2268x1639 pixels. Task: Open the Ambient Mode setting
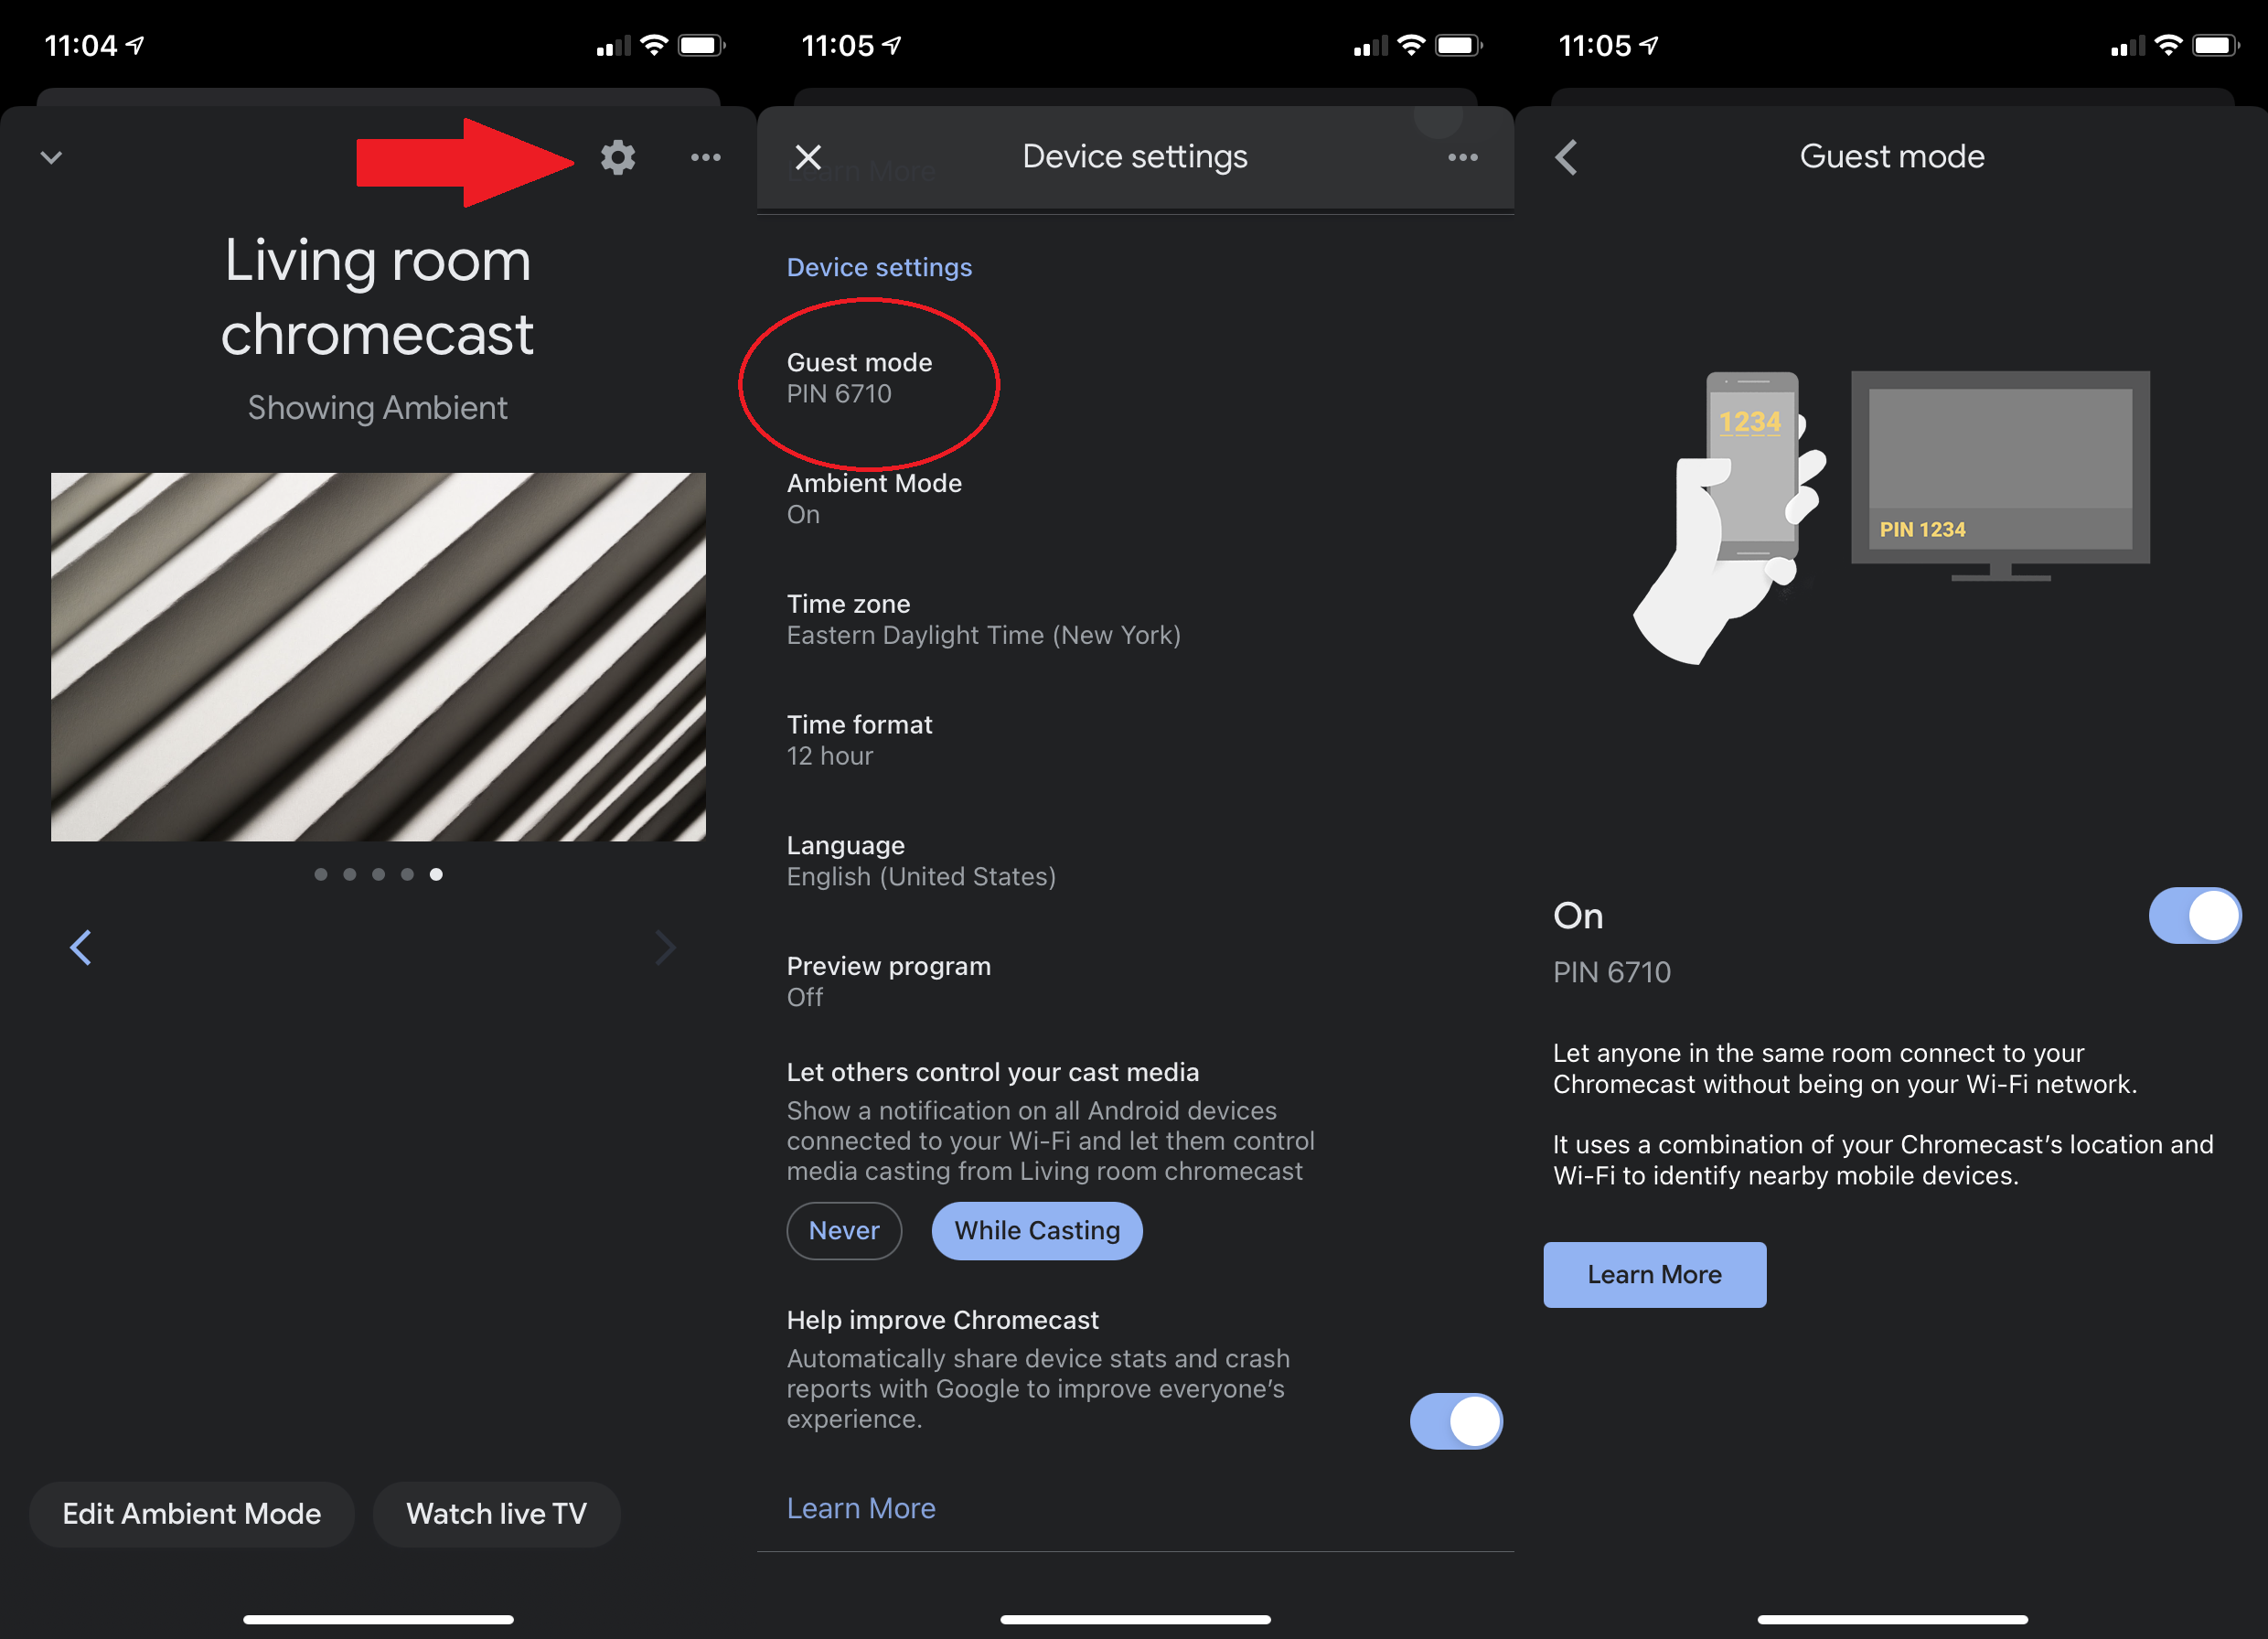873,497
